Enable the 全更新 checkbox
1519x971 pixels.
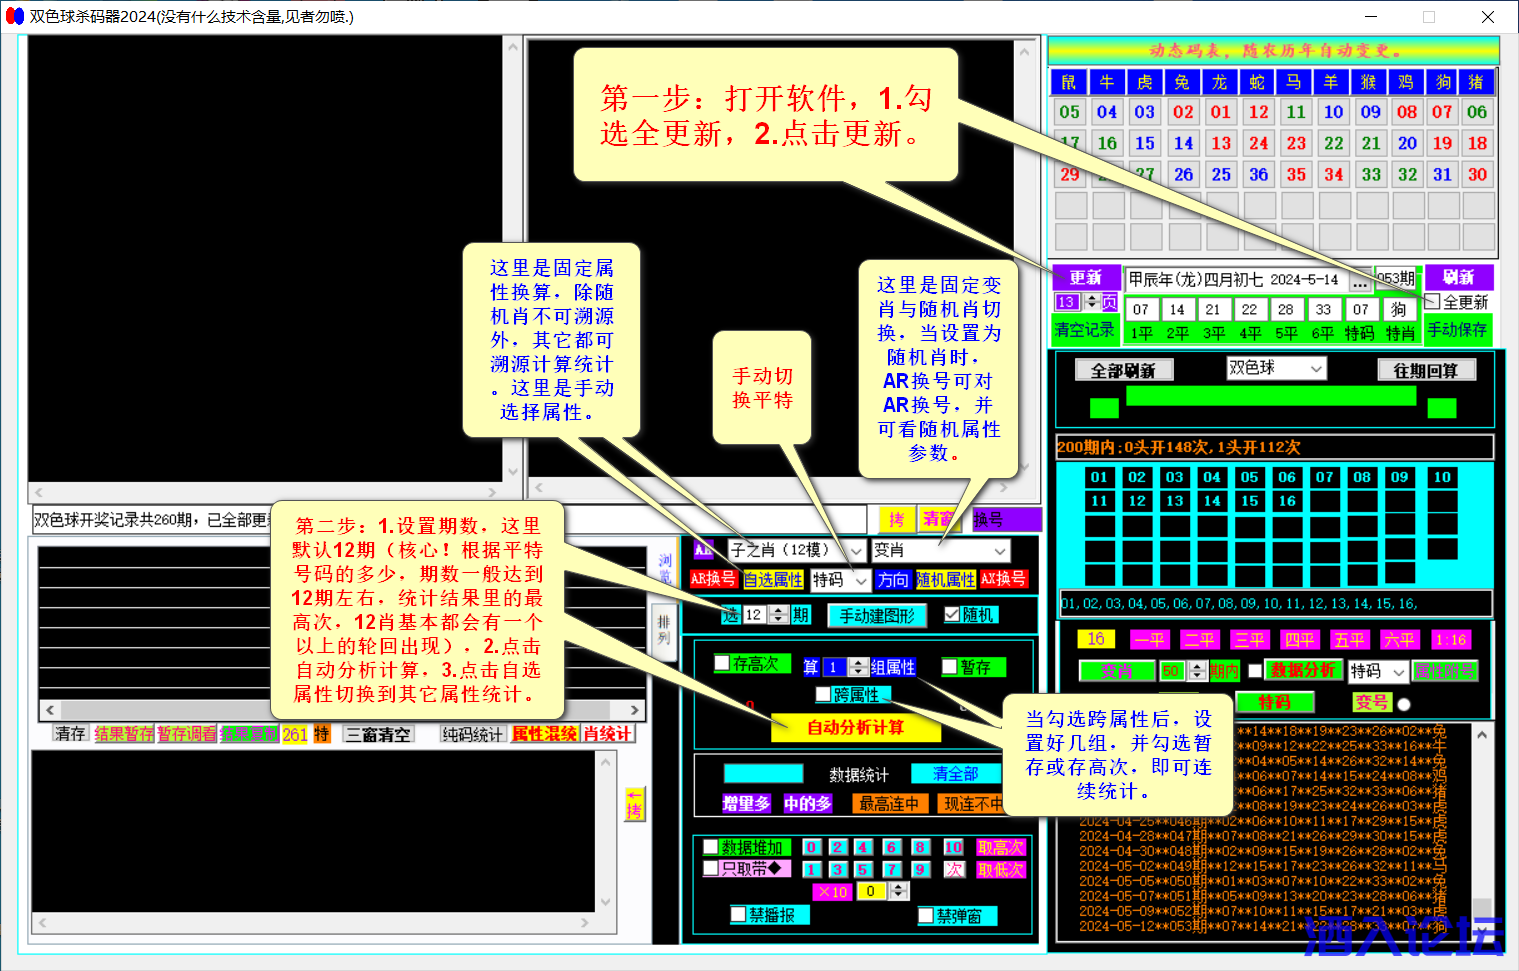(x=1432, y=301)
